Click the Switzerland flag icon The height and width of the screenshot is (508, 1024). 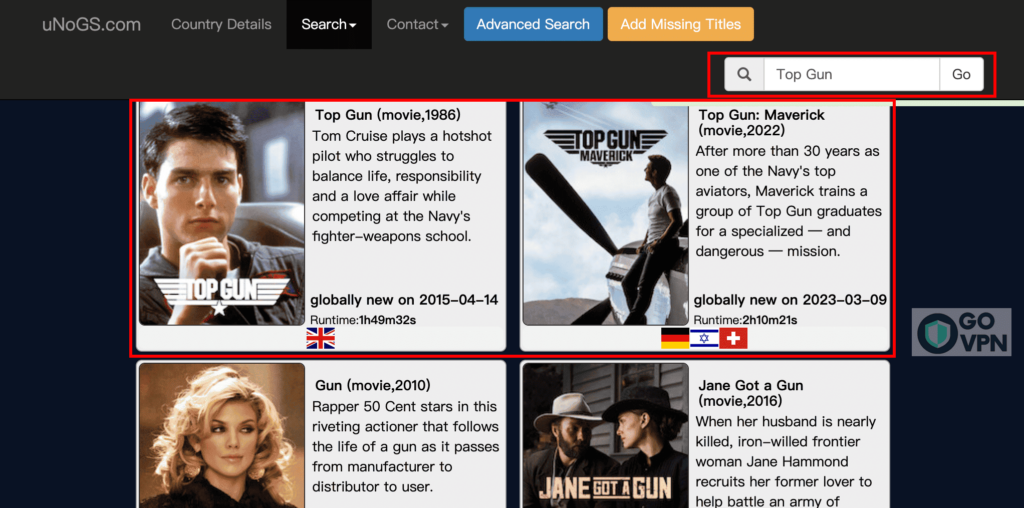(733, 339)
